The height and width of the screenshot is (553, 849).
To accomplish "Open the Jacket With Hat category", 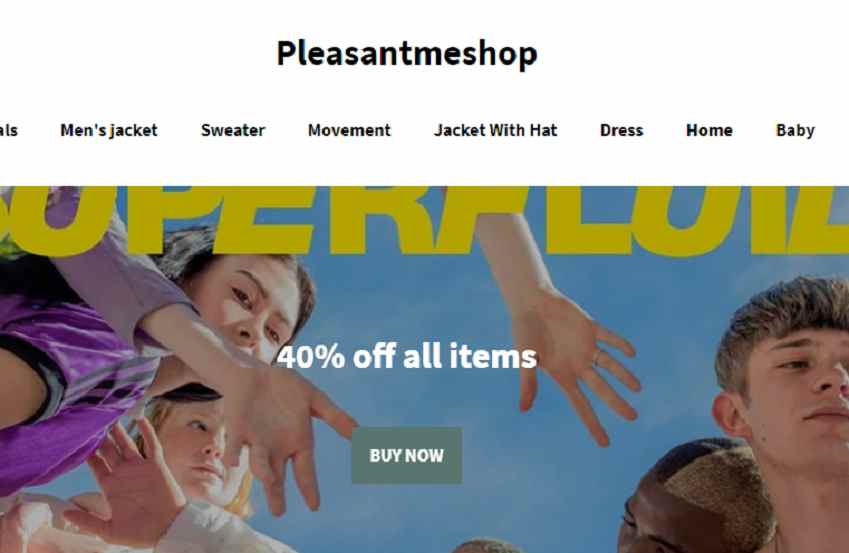I will tap(495, 131).
